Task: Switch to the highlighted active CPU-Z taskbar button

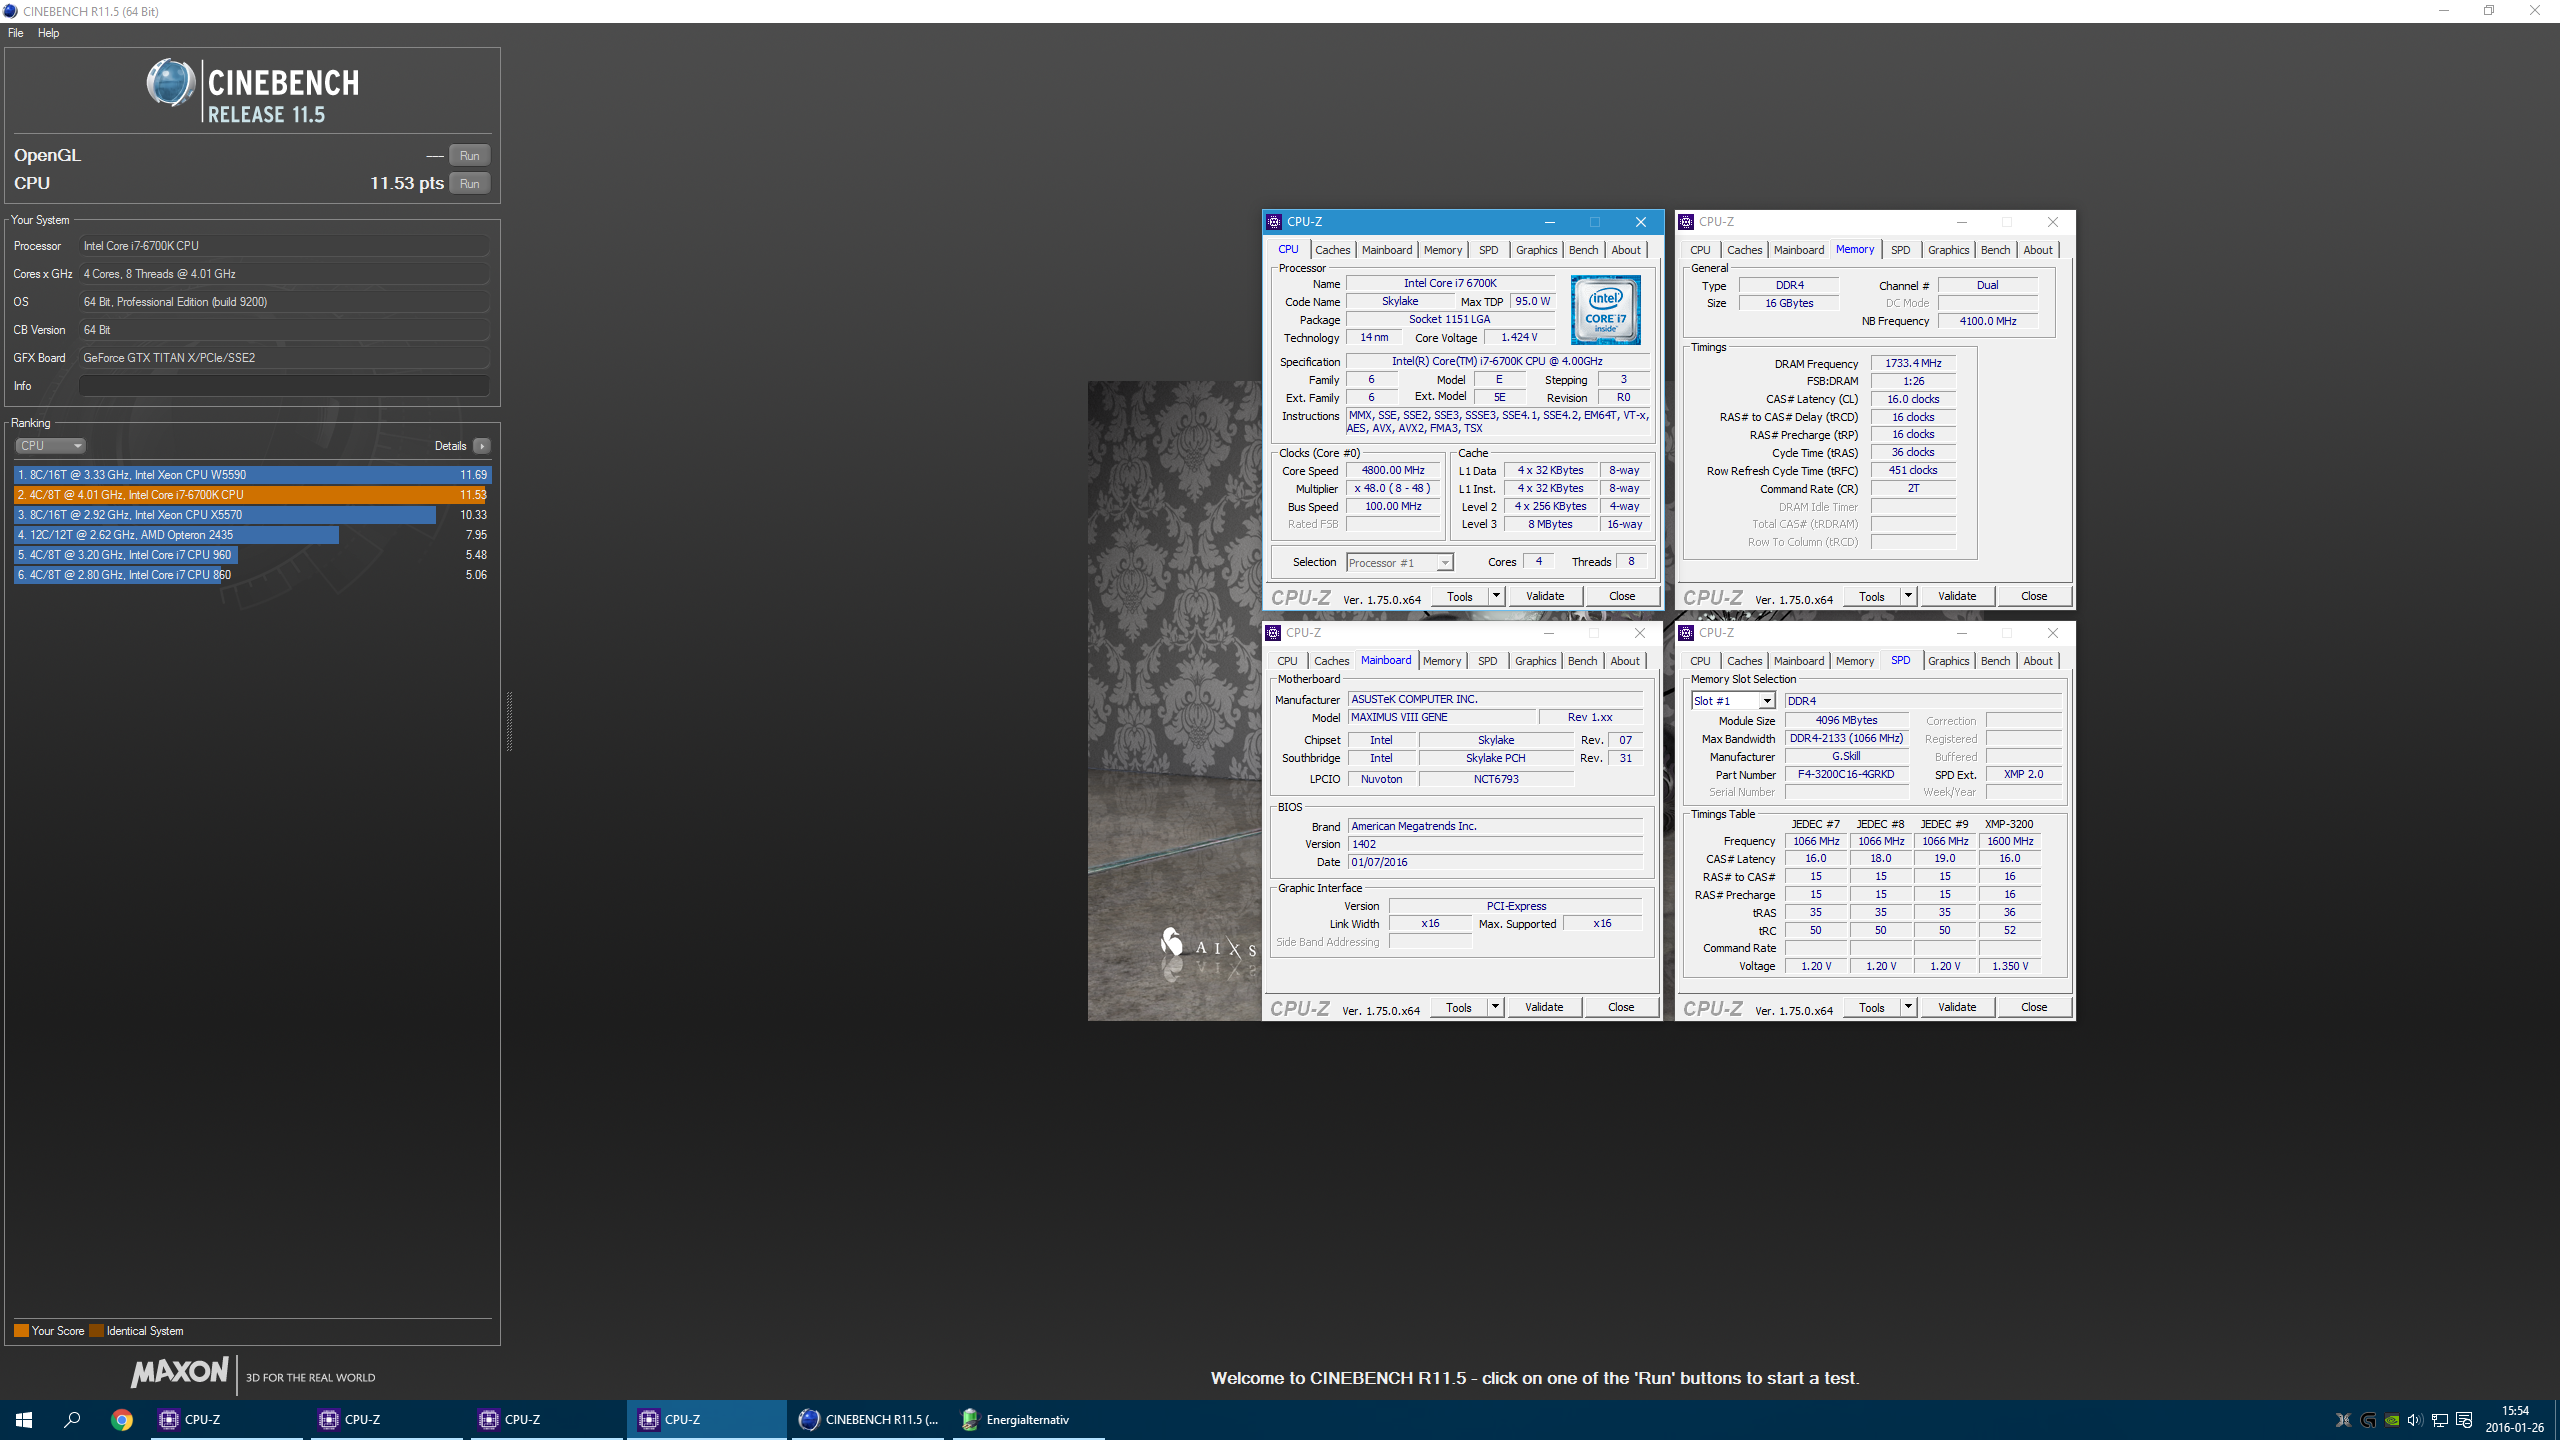Action: click(707, 1419)
